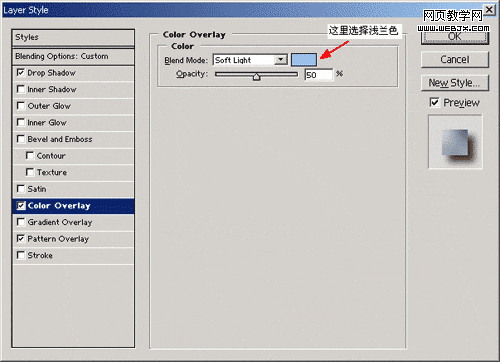Enable the Satin checkbox

(x=21, y=189)
